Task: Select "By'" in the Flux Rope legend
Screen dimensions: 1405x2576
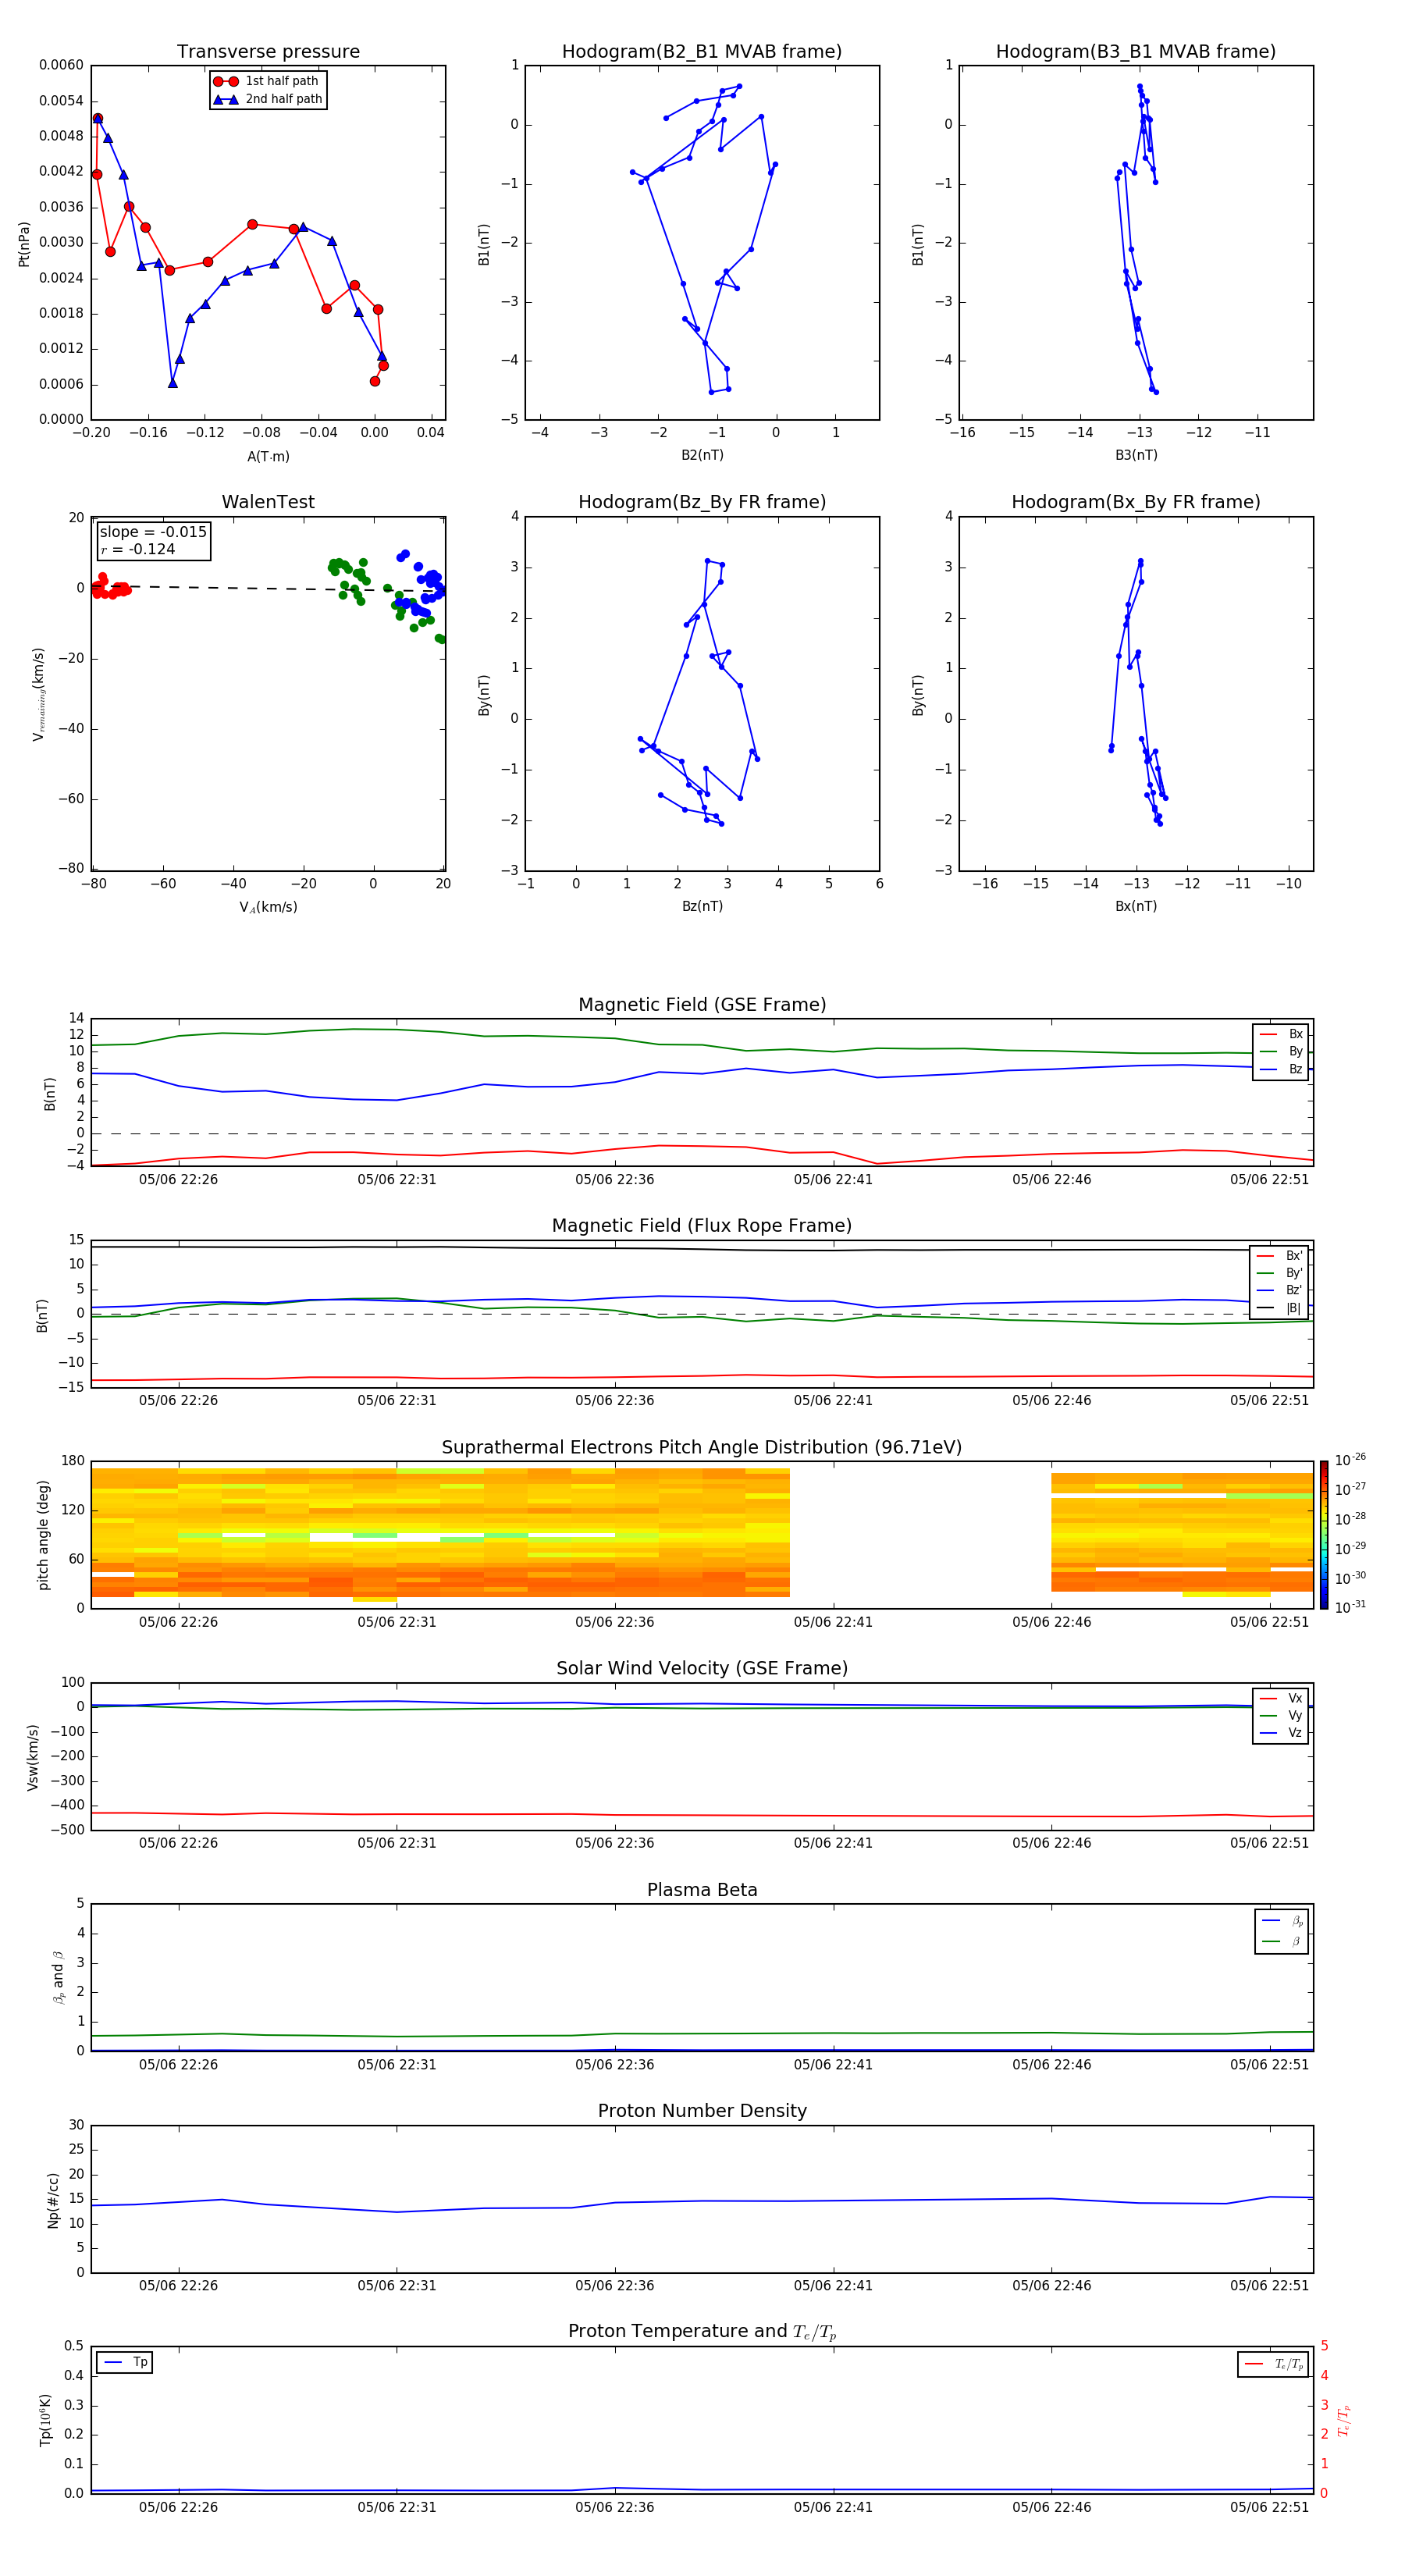Action: 1280,1273
